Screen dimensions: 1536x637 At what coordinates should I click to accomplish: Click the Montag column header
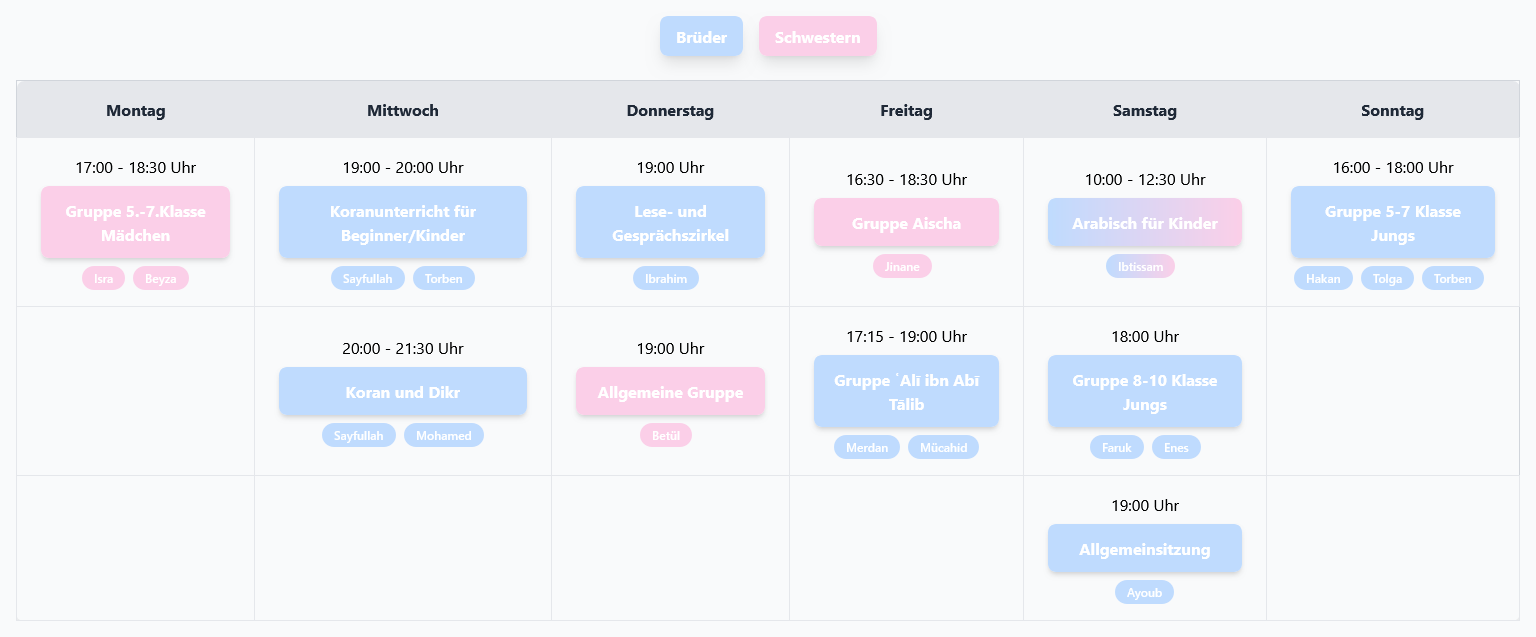tap(136, 110)
